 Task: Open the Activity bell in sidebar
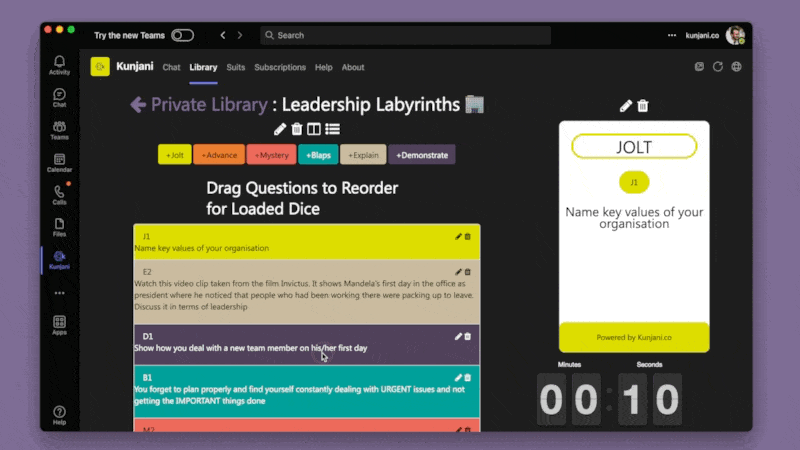tap(59, 65)
